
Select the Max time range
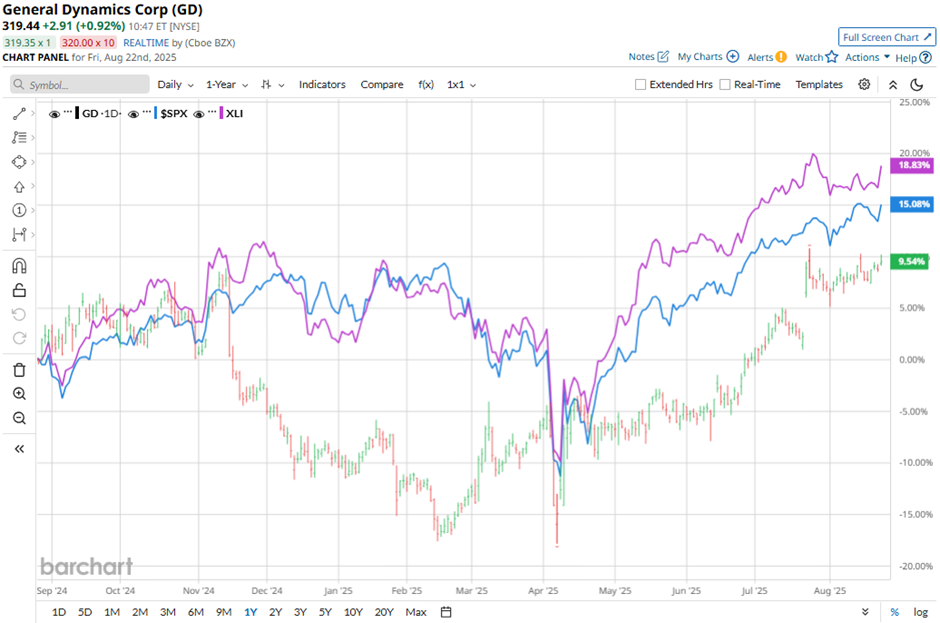[416, 612]
